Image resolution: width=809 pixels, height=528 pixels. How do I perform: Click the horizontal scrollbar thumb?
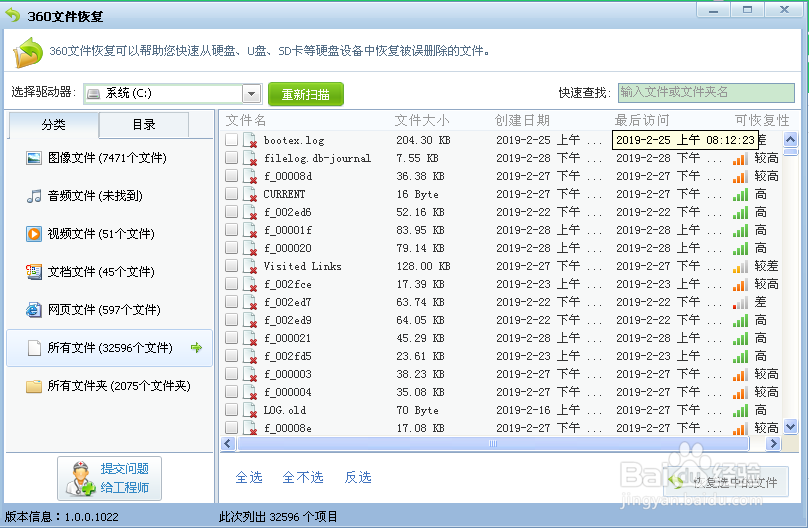click(x=493, y=443)
